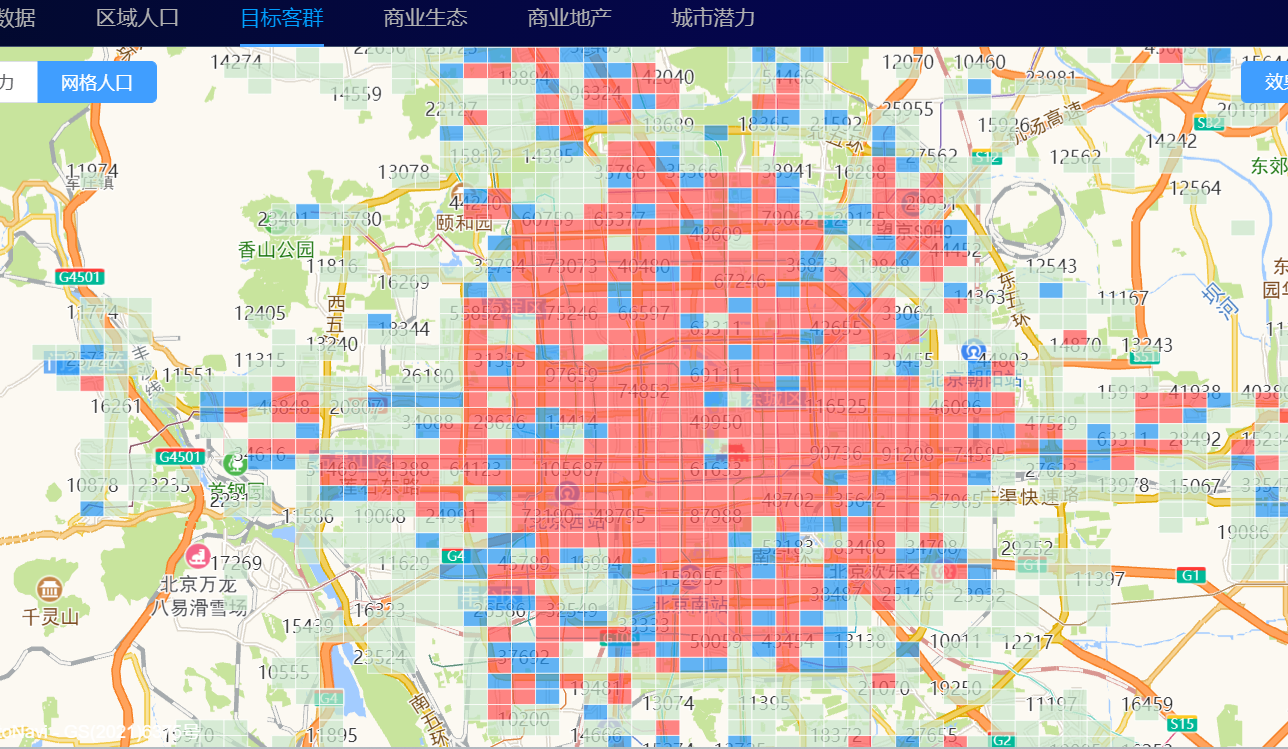Click the number 14242 on the map
Image resolution: width=1288 pixels, height=749 pixels.
tap(1171, 141)
